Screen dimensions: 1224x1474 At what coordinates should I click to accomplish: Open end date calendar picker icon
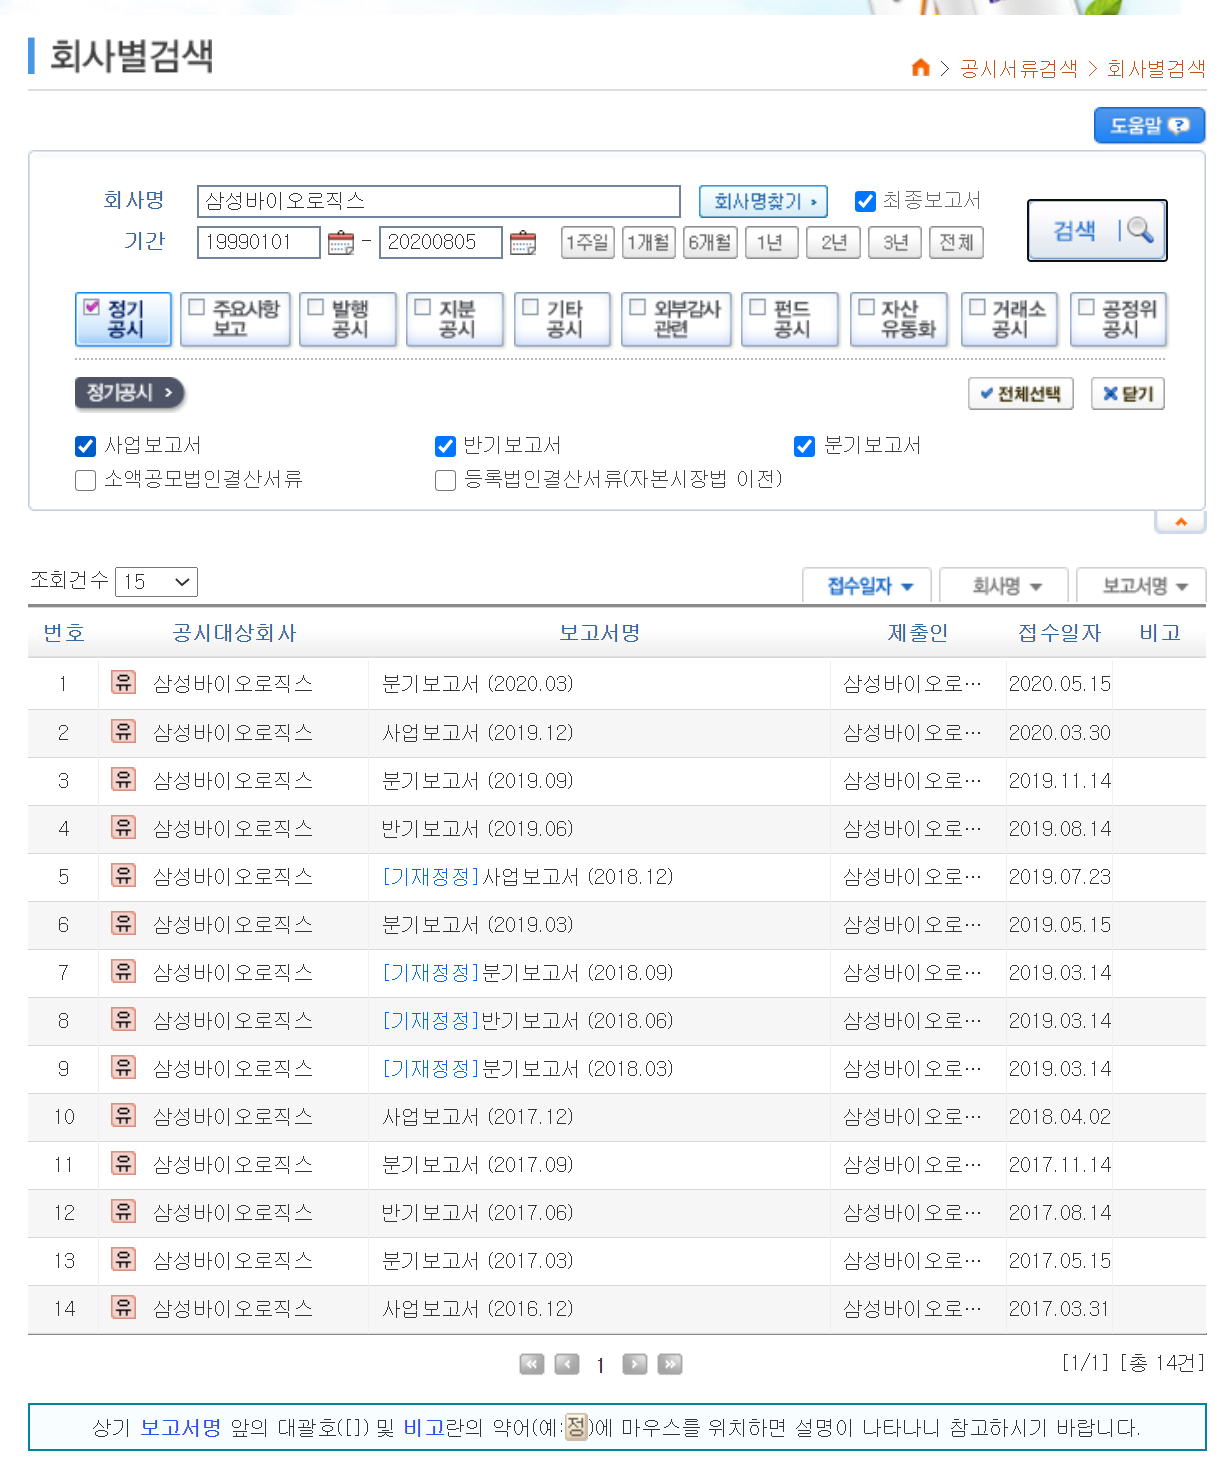[523, 242]
